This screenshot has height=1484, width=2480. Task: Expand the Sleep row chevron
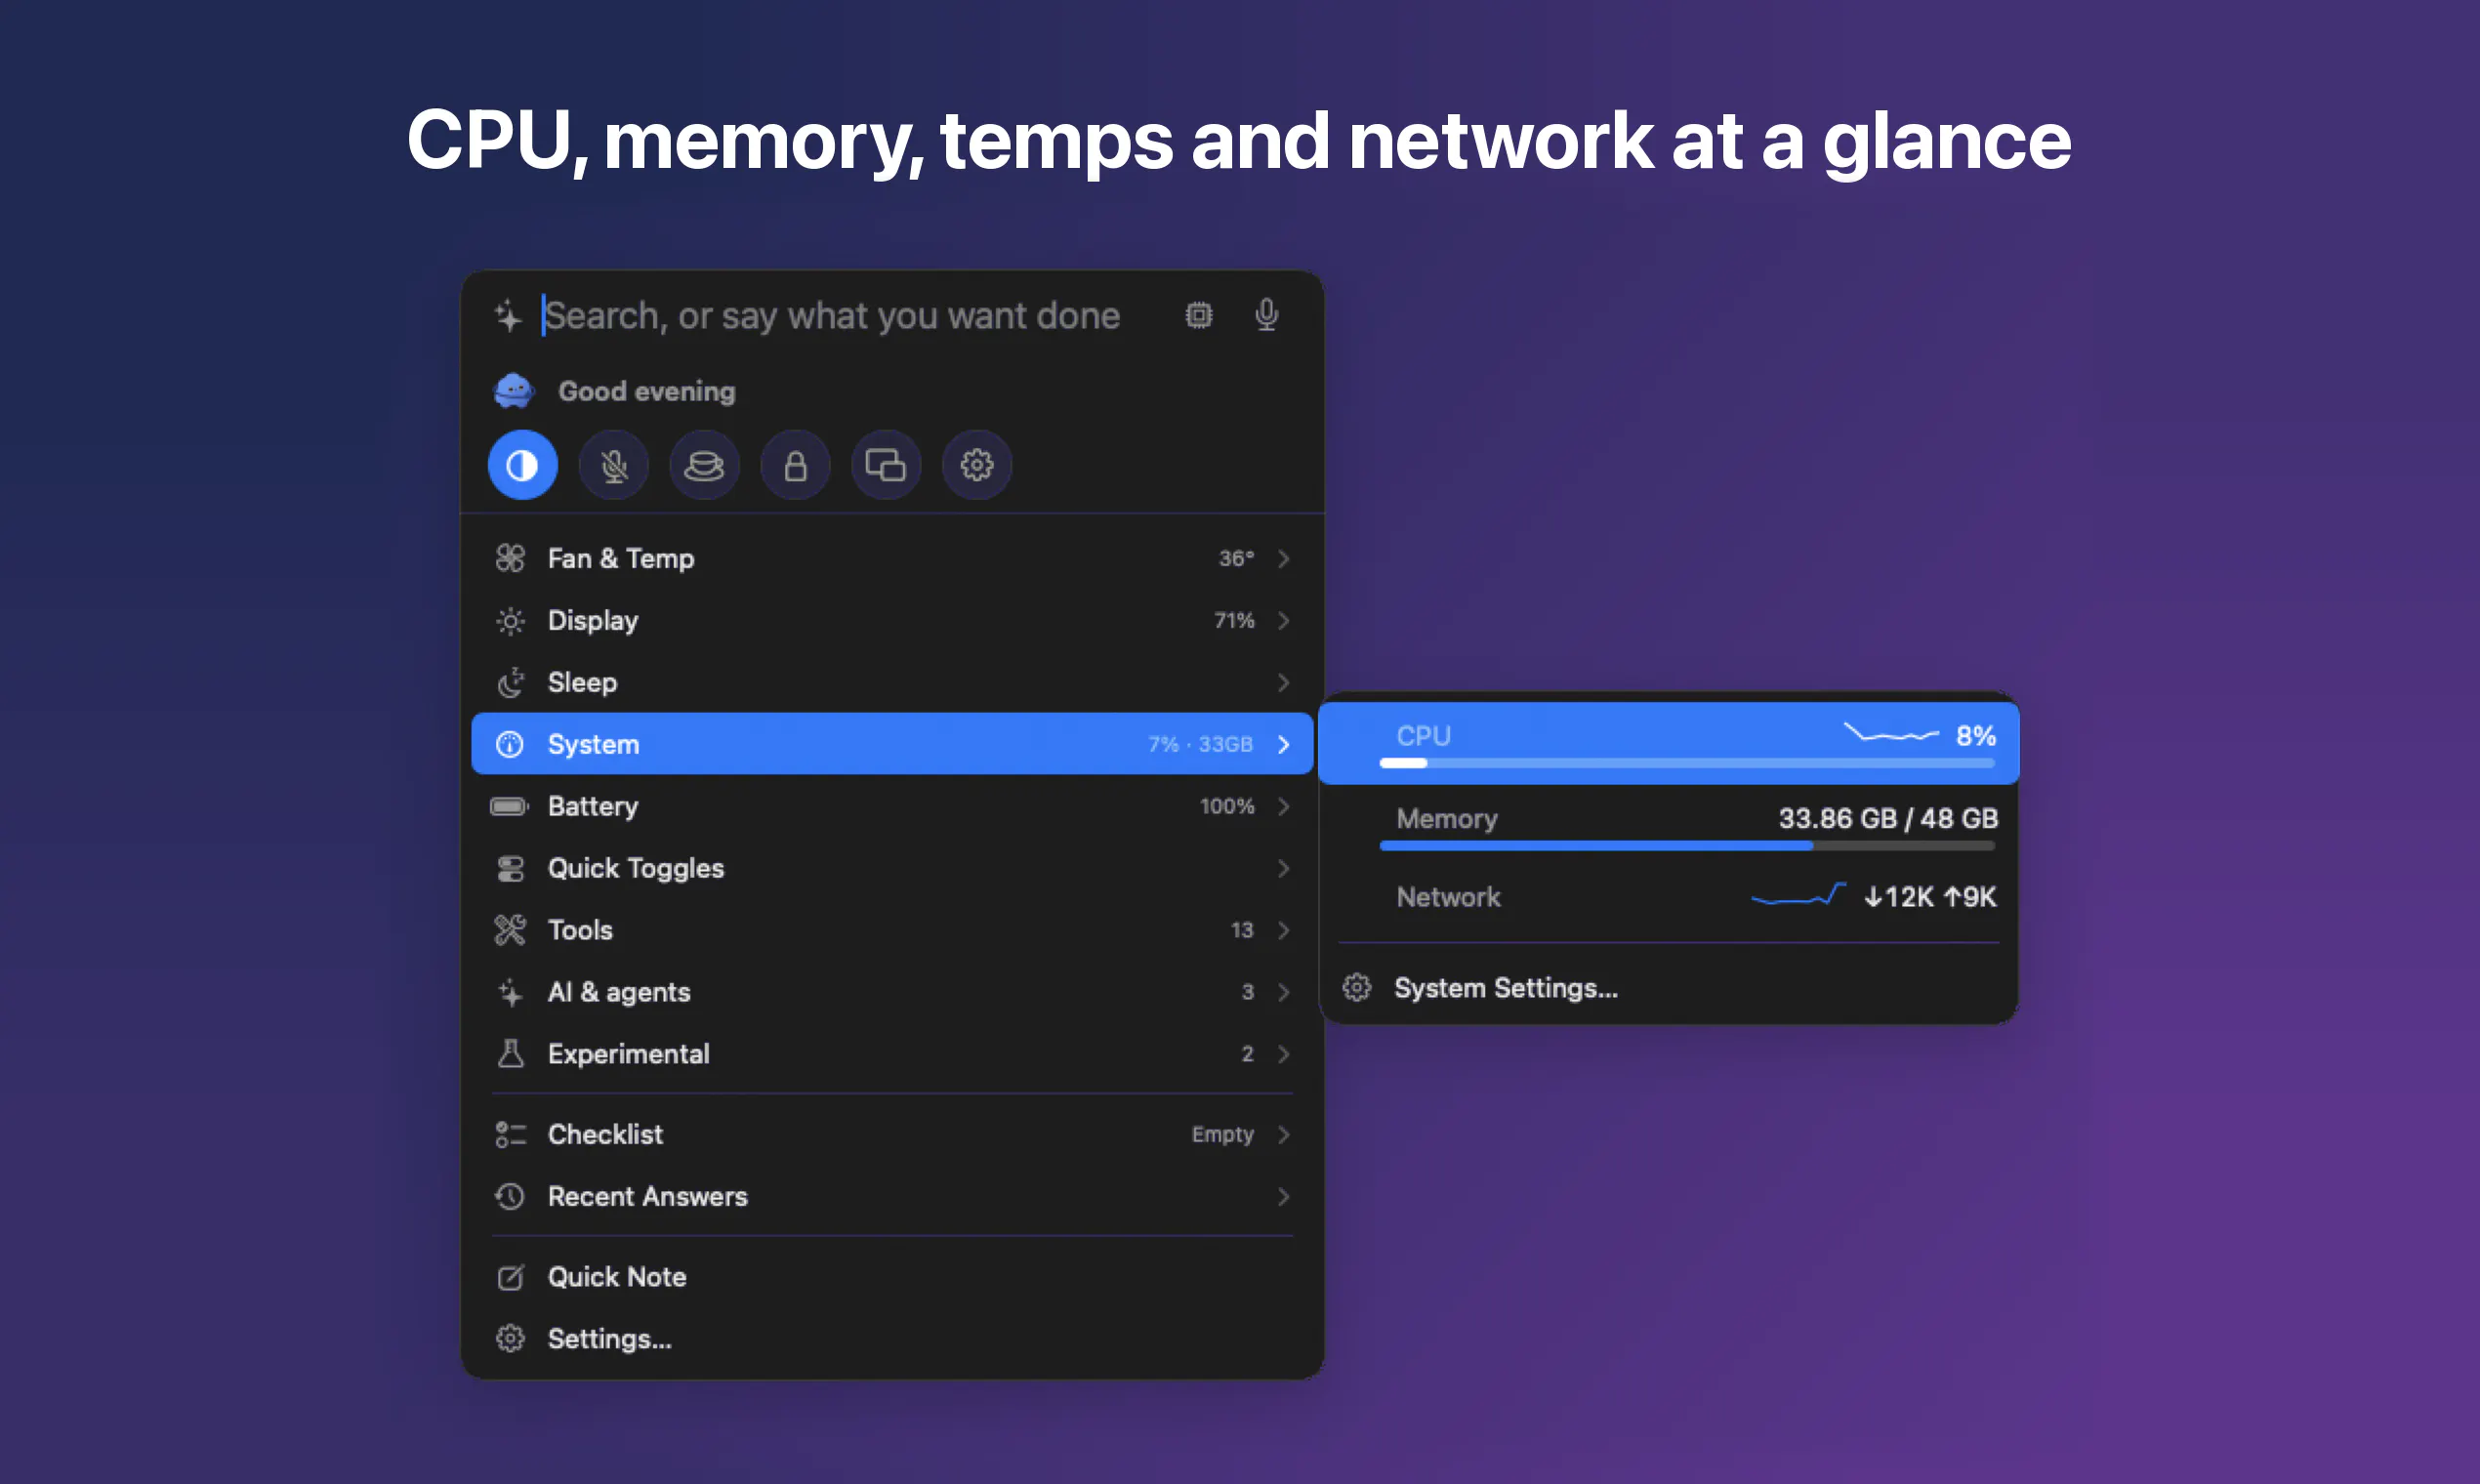click(1284, 682)
